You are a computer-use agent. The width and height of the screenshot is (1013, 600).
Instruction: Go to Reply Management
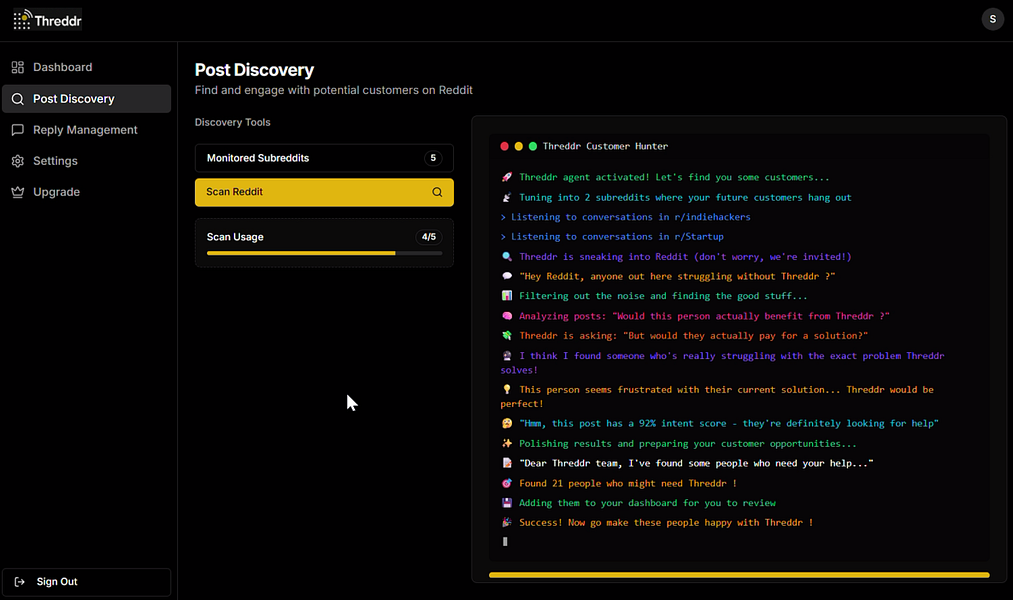[x=87, y=130]
